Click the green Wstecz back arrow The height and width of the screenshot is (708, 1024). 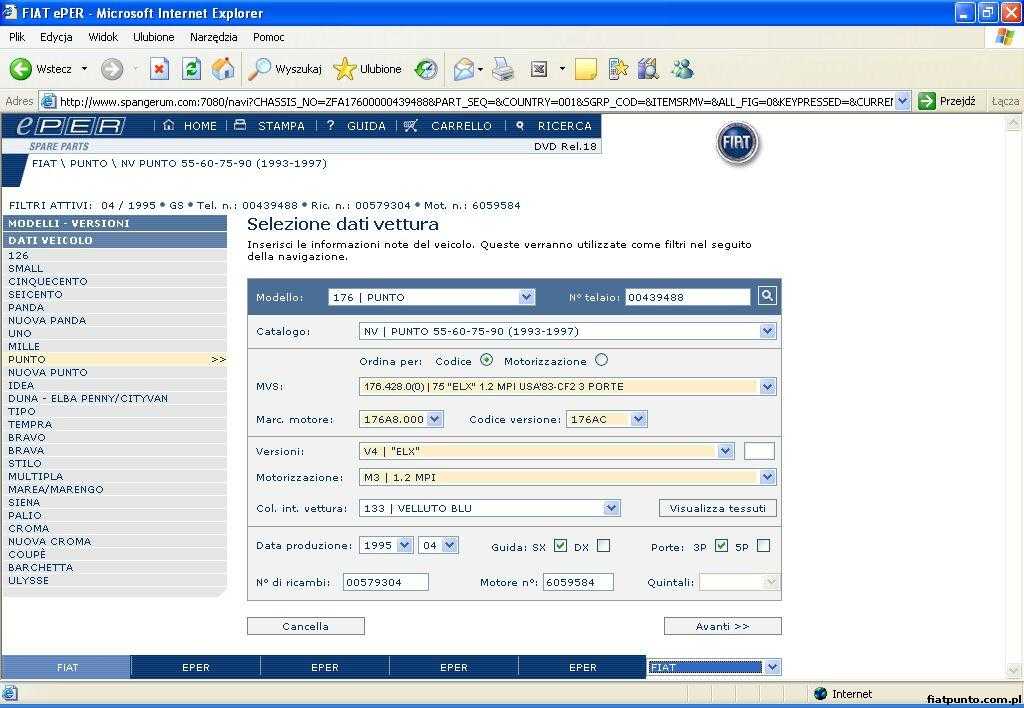pos(21,69)
